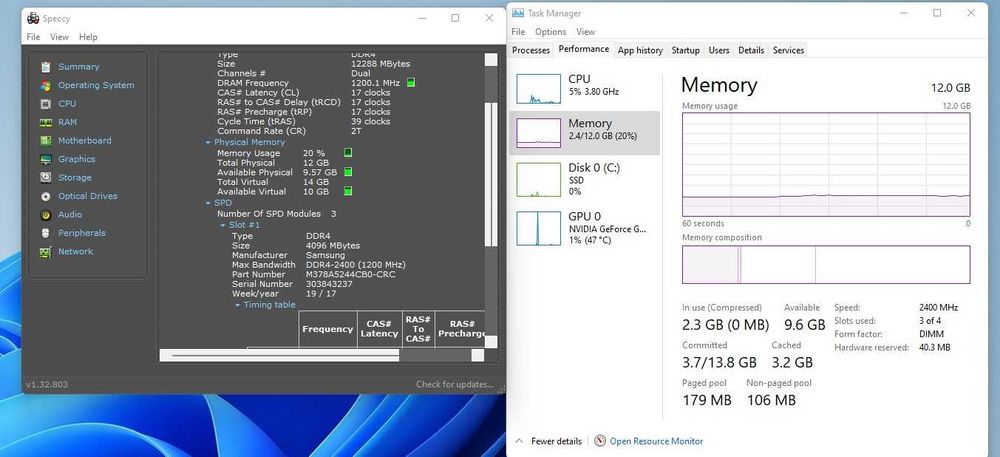Click the Max Bandwidth DDR4-2400 value
Viewport: 1000px width, 457px height.
click(x=355, y=265)
